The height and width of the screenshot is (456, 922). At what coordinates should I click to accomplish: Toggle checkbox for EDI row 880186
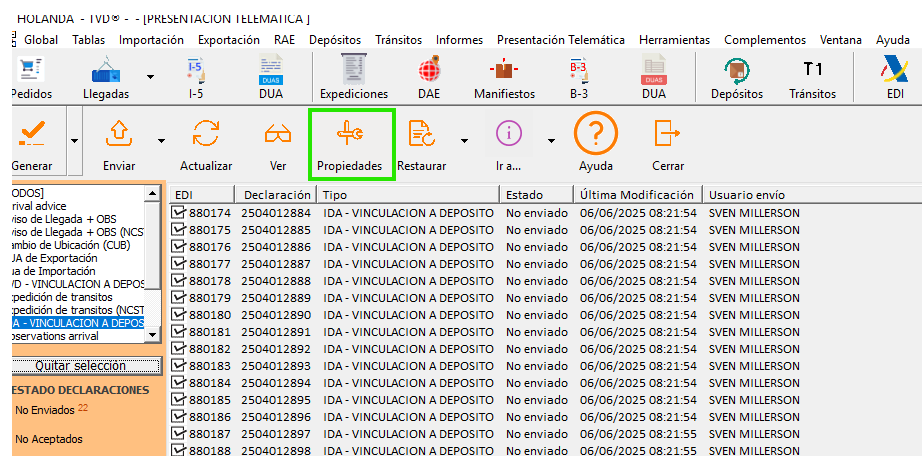180,417
